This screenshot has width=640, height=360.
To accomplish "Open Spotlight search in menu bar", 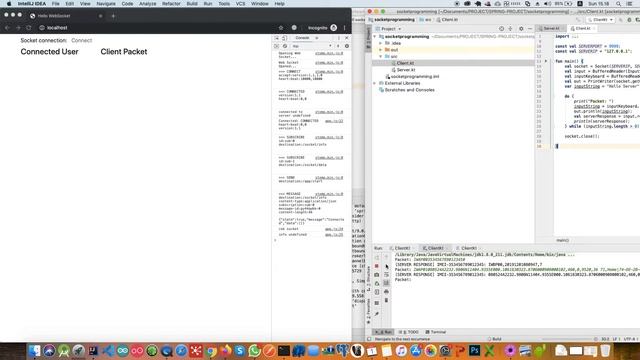I will pyautogui.click(x=619, y=4).
